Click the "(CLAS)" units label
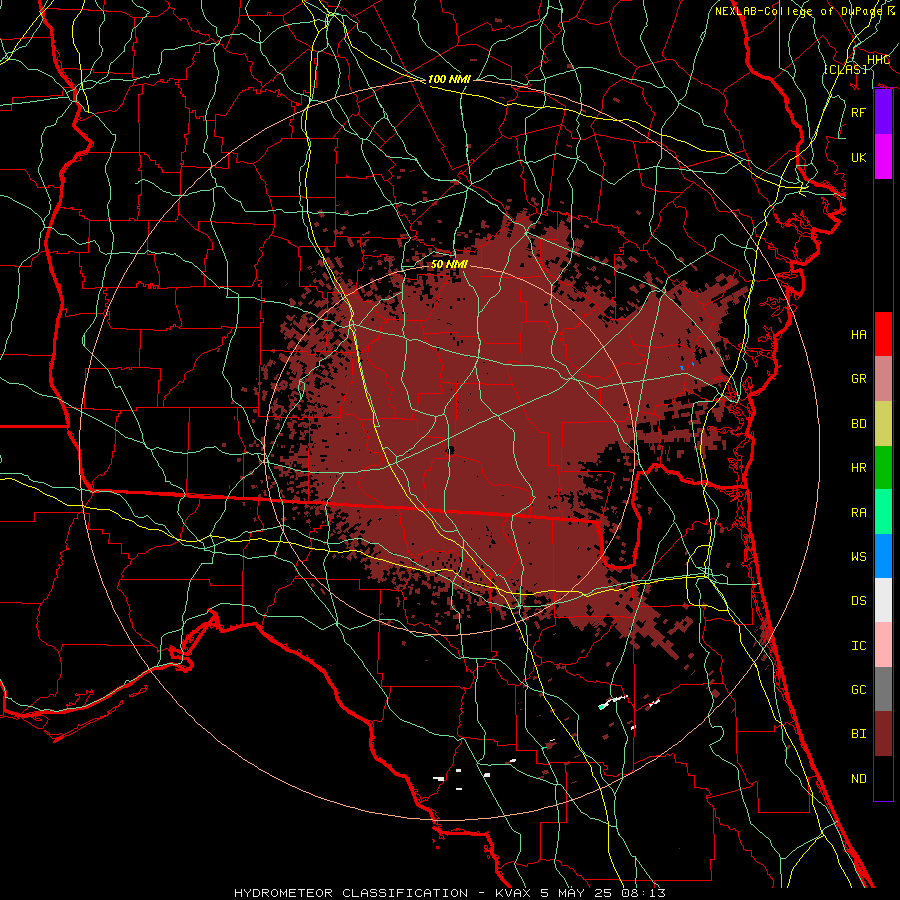 (x=845, y=69)
